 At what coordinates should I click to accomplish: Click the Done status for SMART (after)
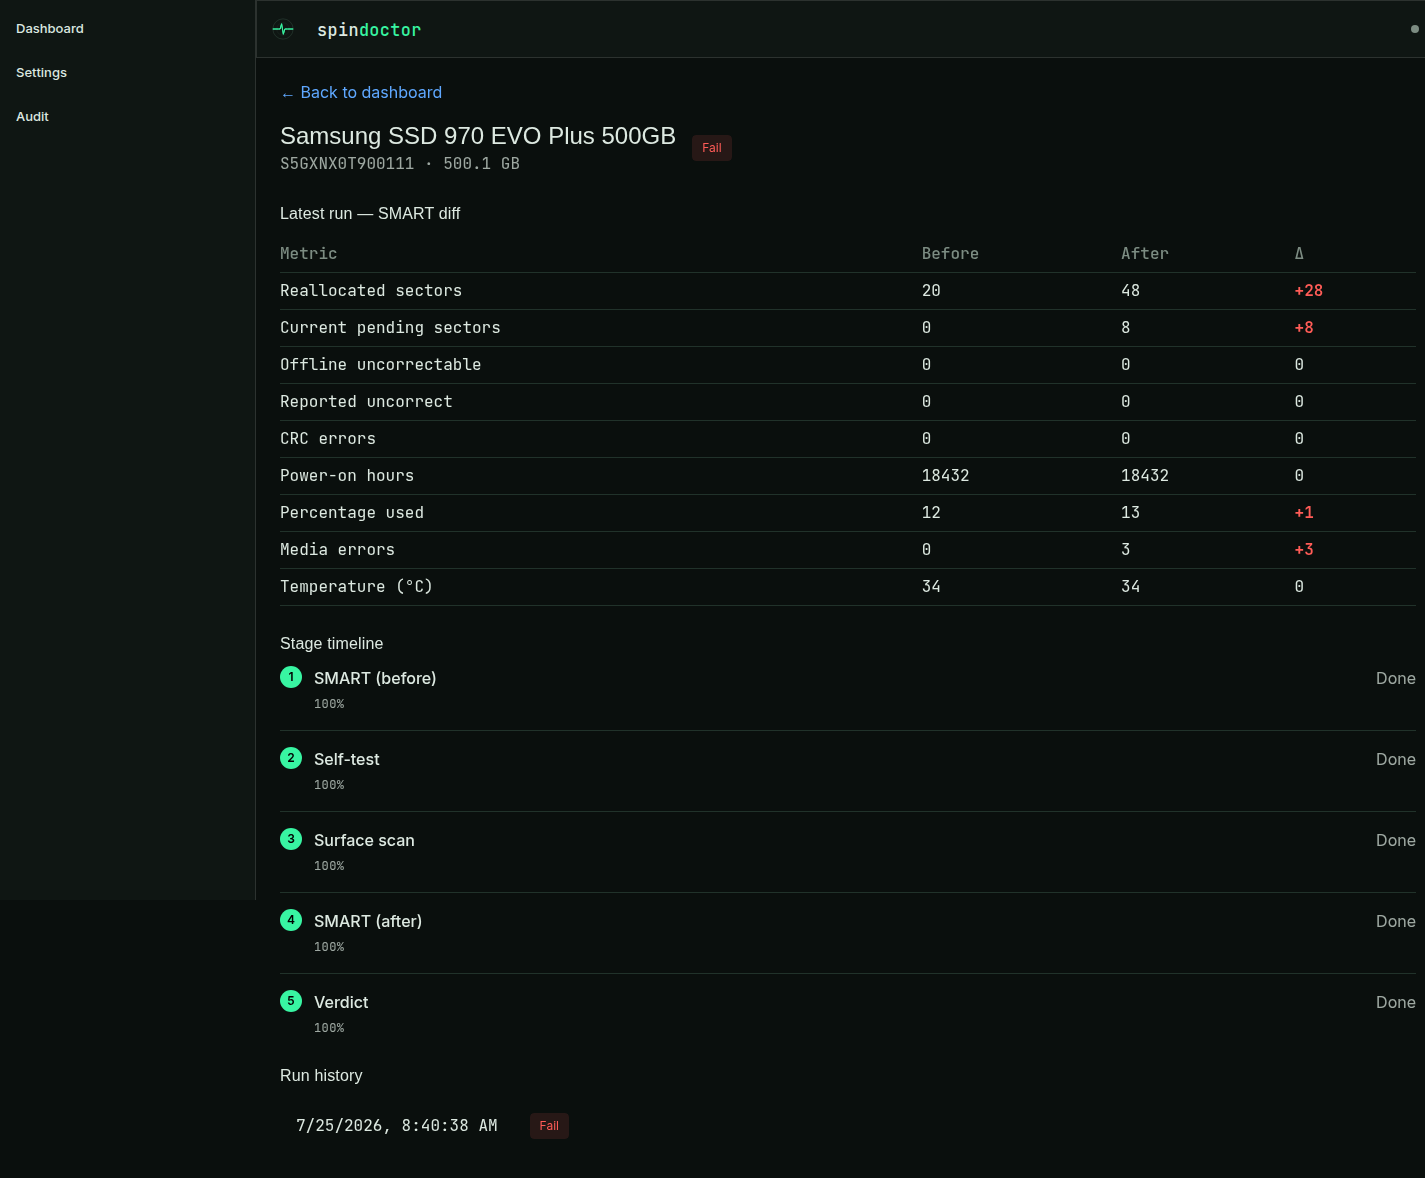coord(1396,922)
